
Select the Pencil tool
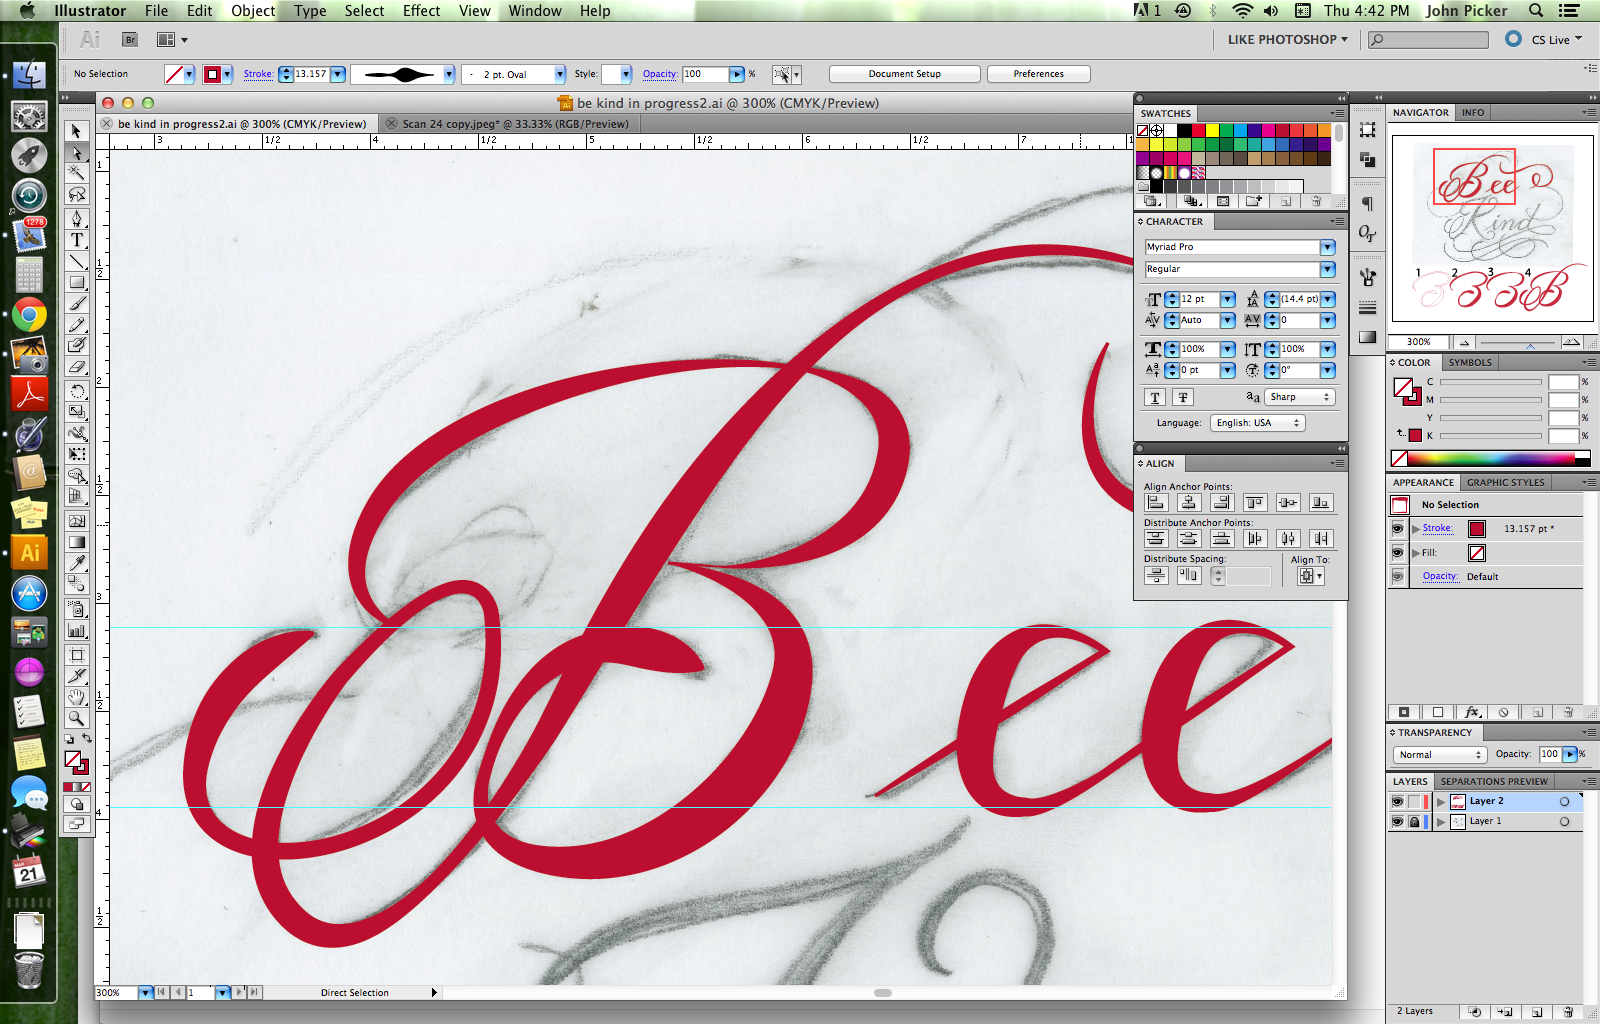point(77,324)
